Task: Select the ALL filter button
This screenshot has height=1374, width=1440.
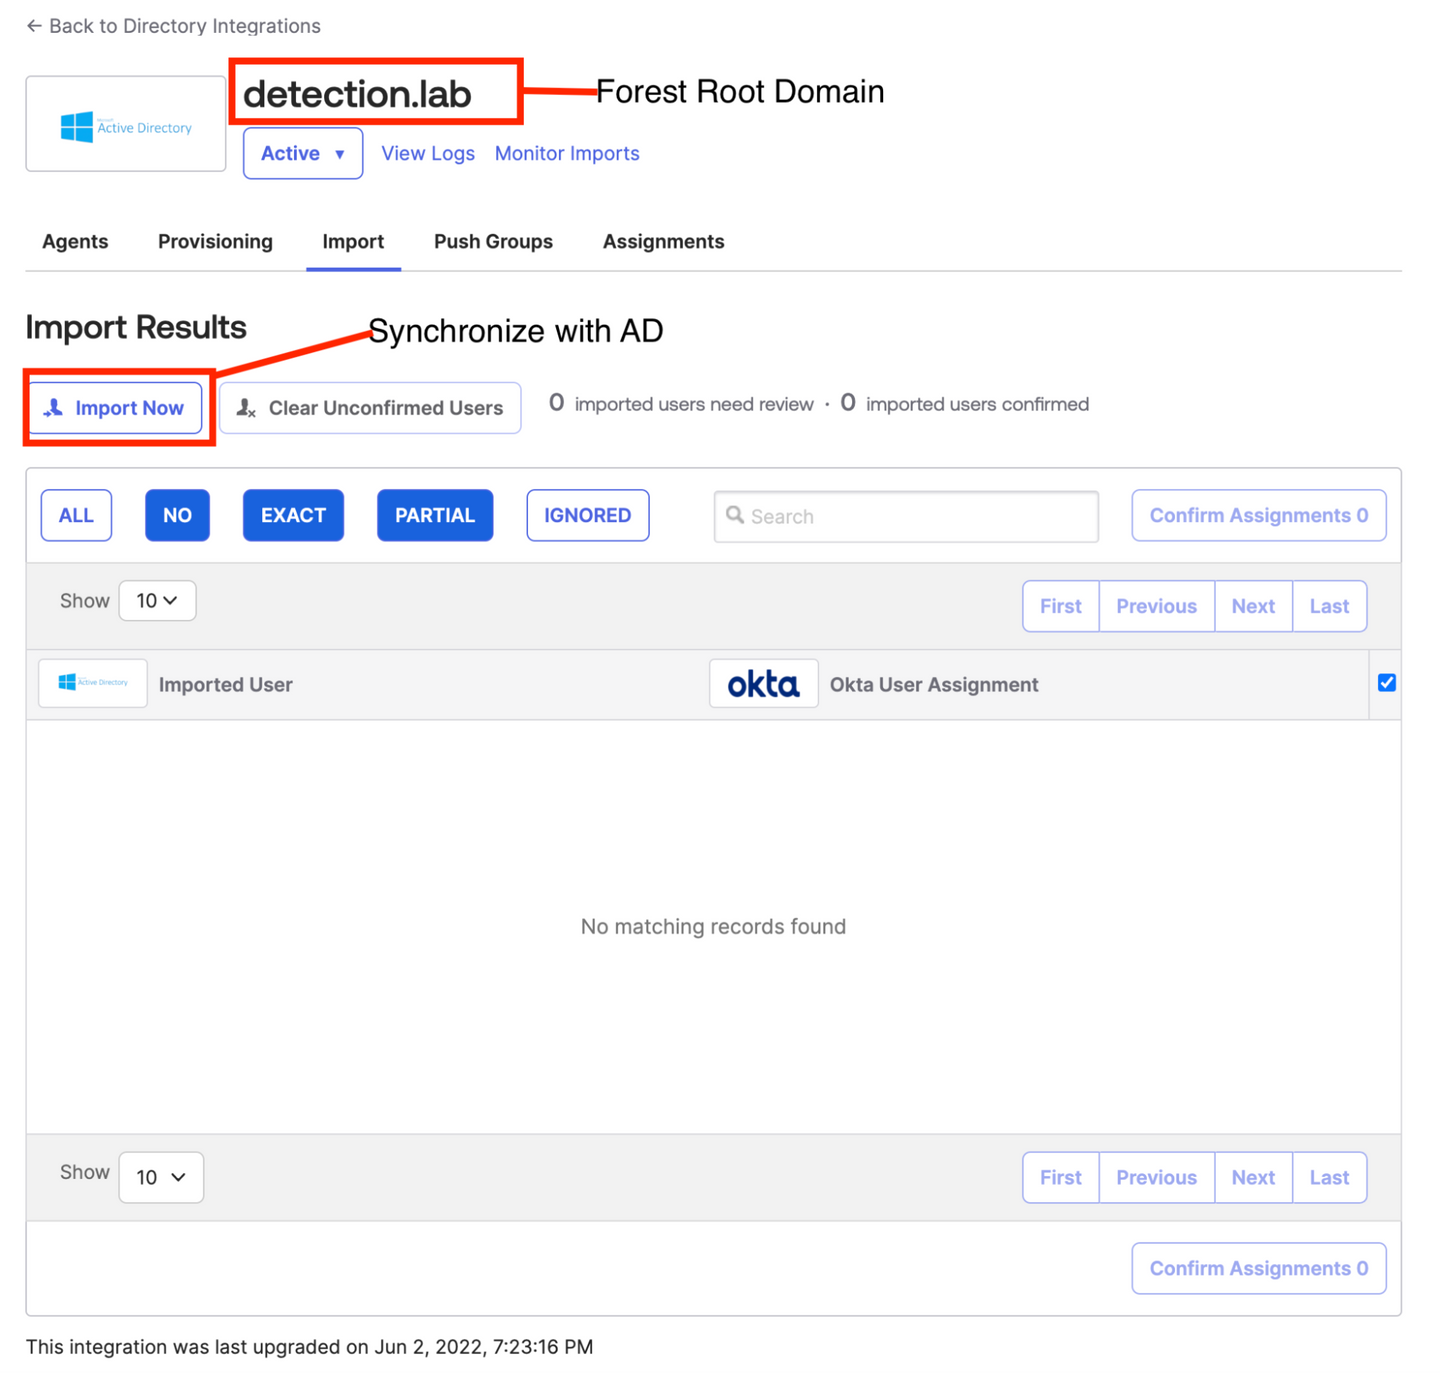Action: pyautogui.click(x=76, y=515)
